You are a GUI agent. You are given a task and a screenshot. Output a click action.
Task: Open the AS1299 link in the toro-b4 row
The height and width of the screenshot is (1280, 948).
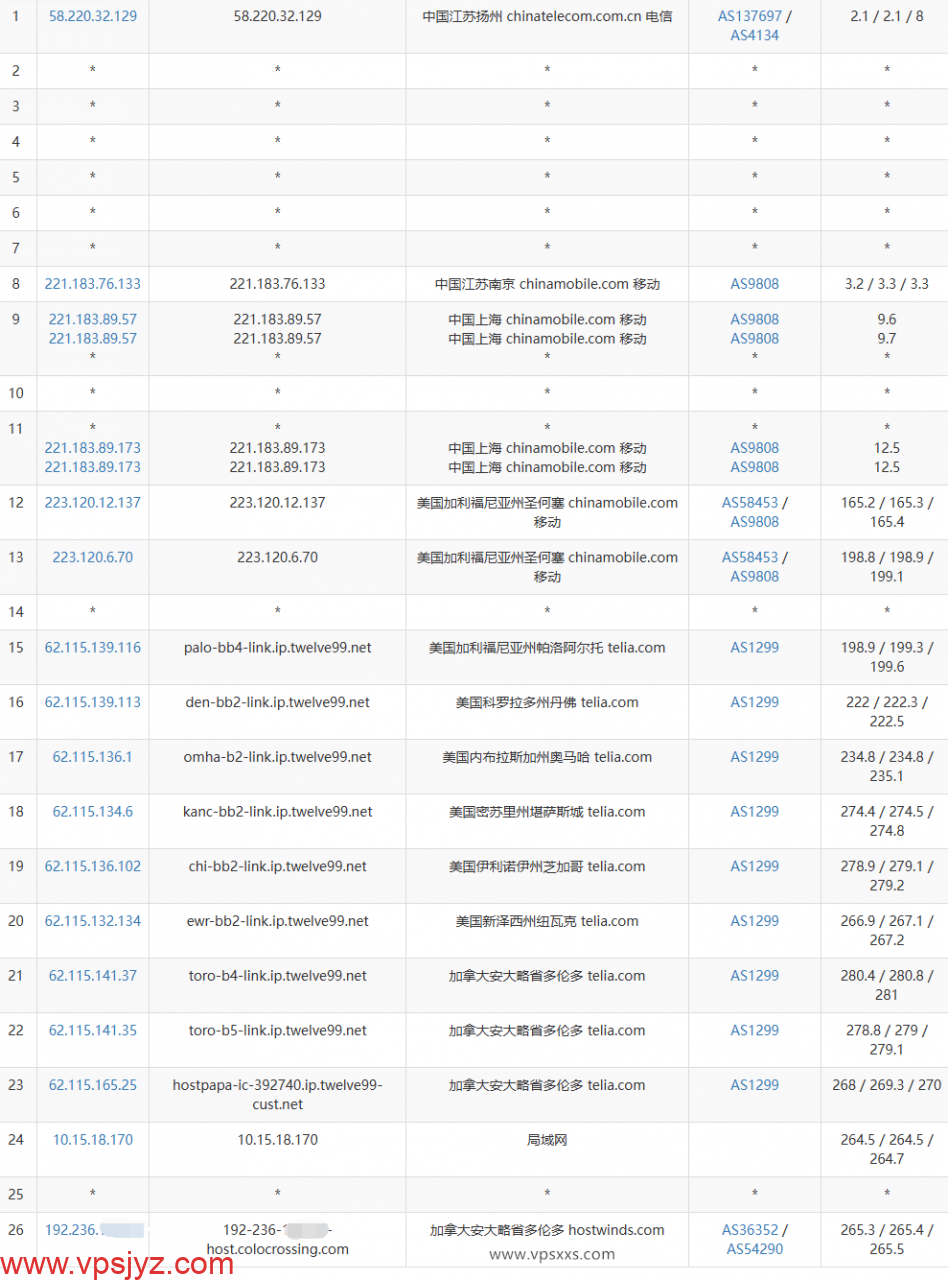[754, 976]
